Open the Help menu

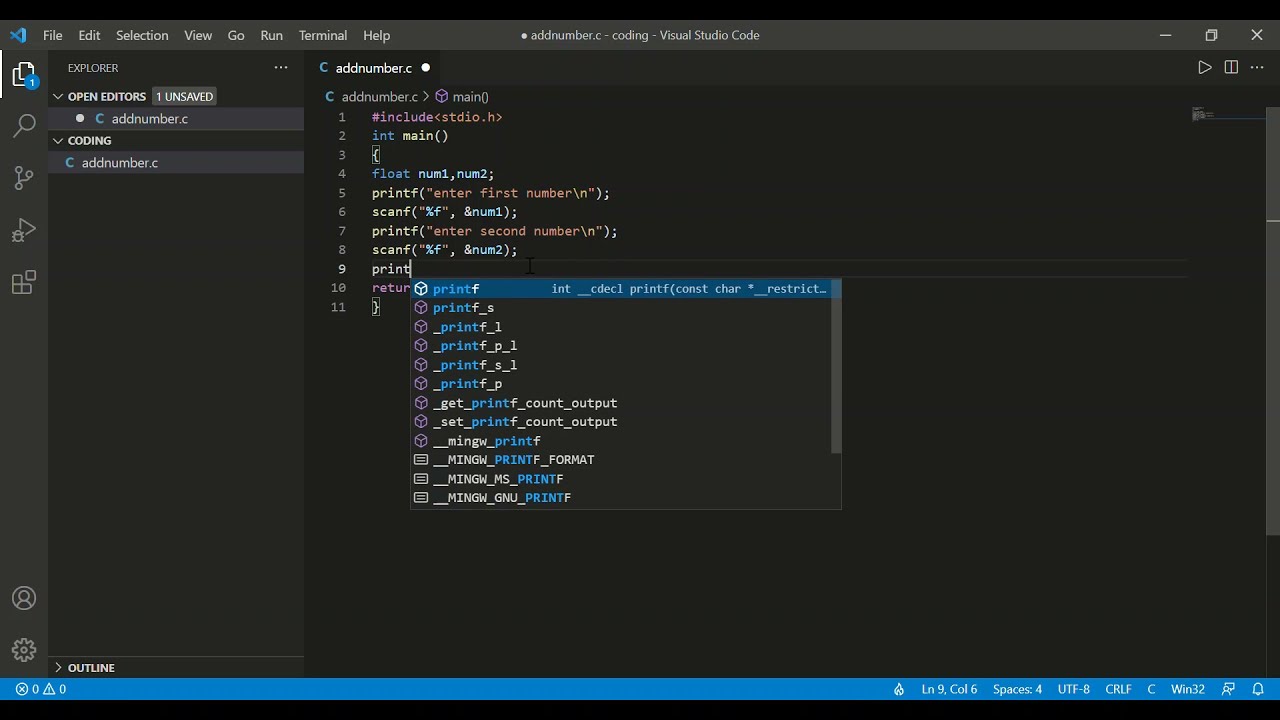point(377,35)
